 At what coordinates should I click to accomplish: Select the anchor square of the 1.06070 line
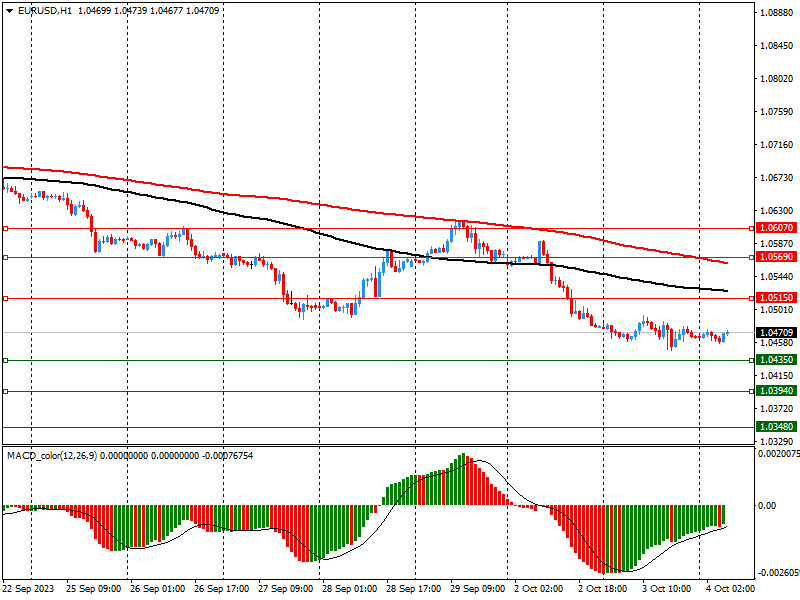click(x=6, y=228)
